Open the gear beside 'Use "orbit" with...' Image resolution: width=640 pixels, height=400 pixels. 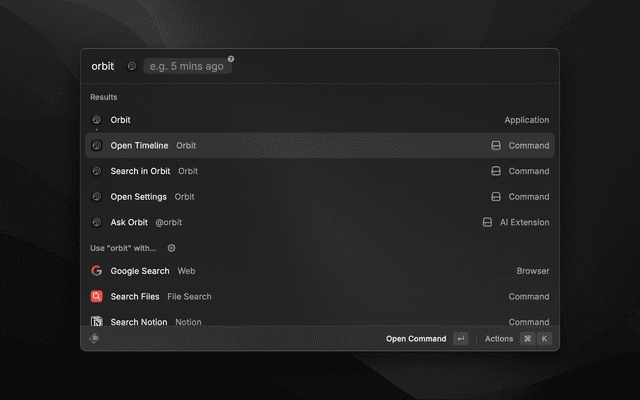click(171, 248)
